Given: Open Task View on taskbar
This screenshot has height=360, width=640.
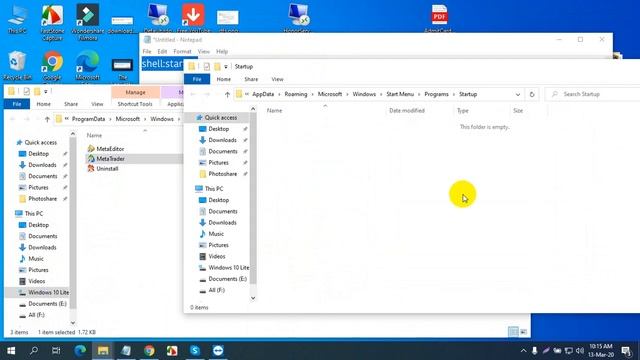Looking at the screenshot, I should [x=56, y=351].
